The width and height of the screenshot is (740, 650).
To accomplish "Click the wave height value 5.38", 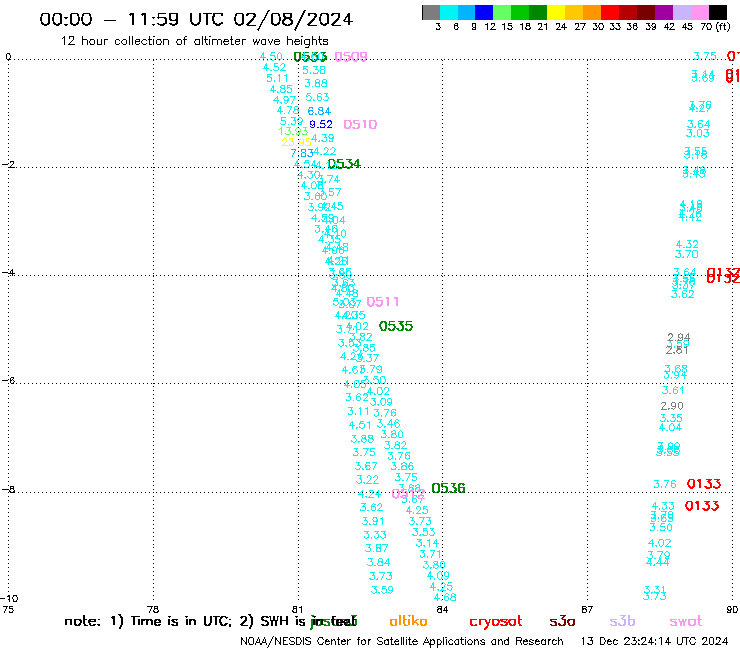I will [x=314, y=70].
